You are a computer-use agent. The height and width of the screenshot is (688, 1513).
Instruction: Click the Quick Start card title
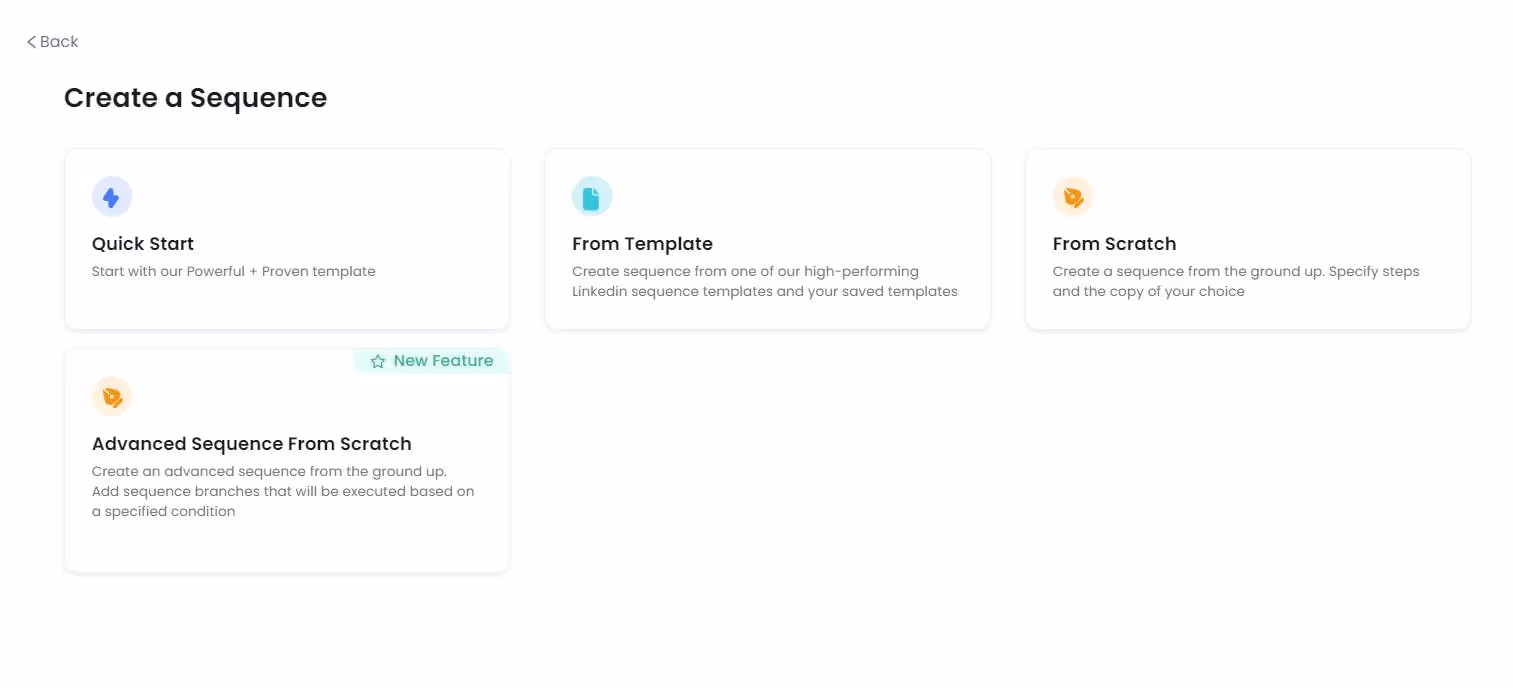click(x=143, y=244)
